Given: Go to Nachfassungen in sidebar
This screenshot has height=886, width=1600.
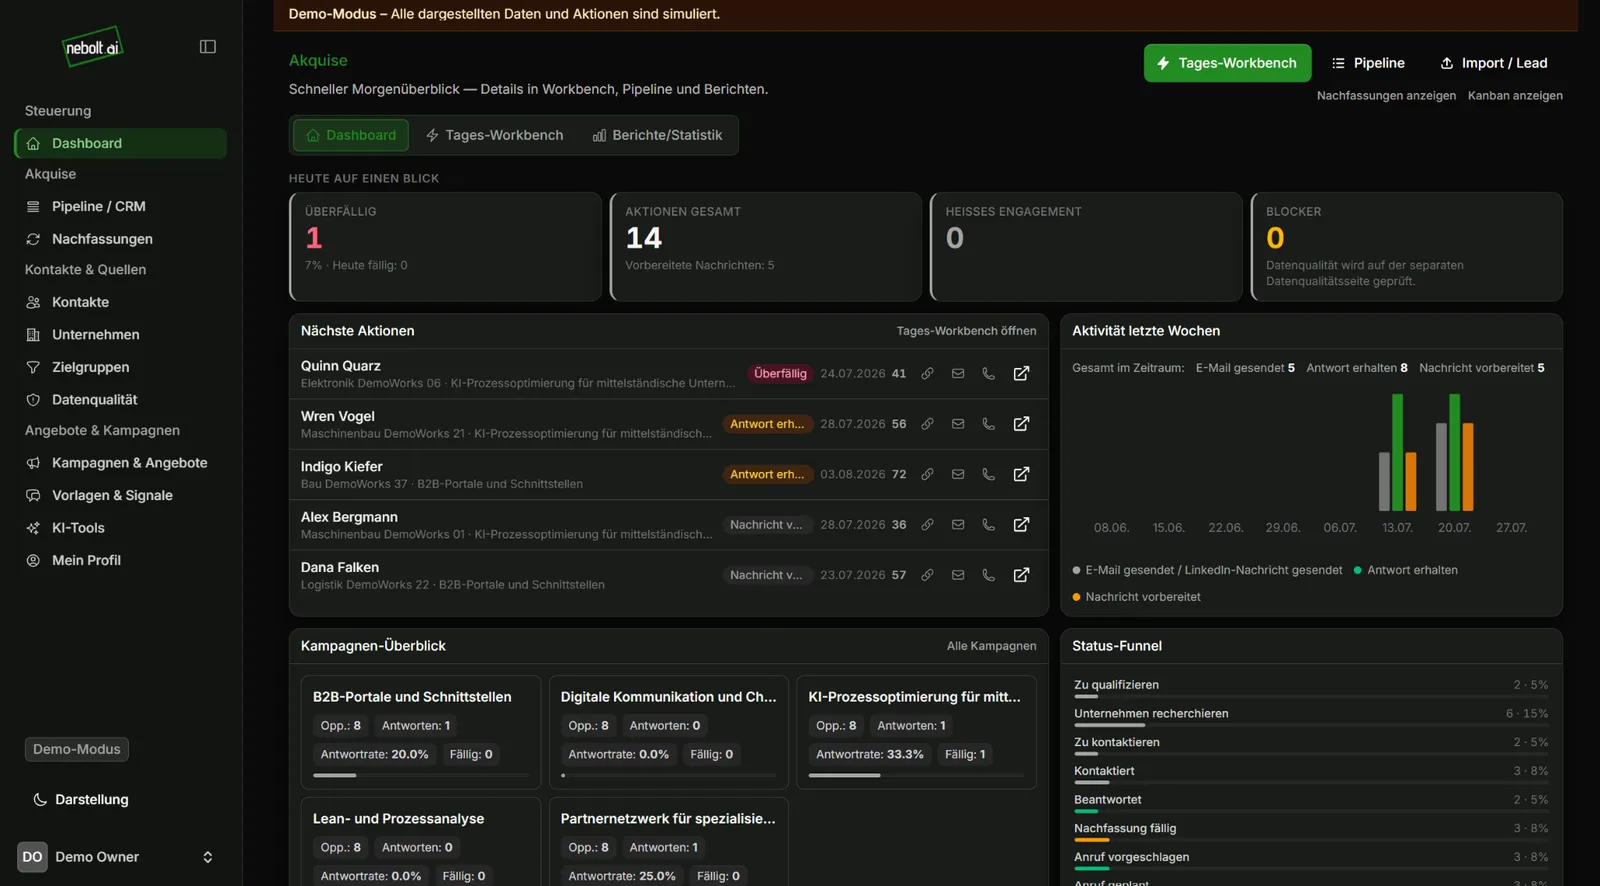Looking at the screenshot, I should point(120,239).
